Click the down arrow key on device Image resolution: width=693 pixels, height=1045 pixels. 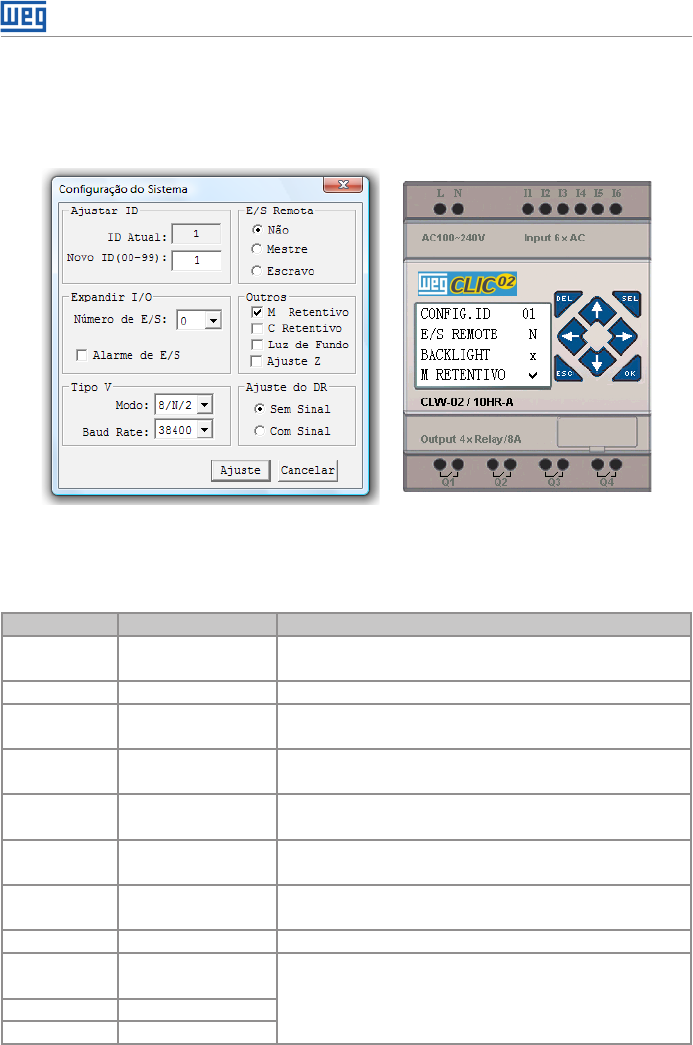tap(597, 362)
